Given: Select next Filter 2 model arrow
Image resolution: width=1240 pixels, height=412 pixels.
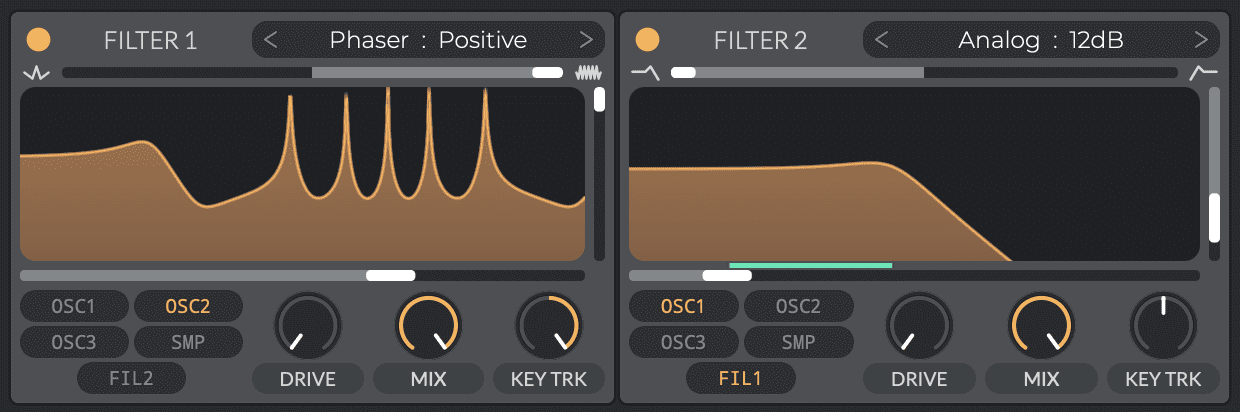Looking at the screenshot, I should click(x=1201, y=40).
